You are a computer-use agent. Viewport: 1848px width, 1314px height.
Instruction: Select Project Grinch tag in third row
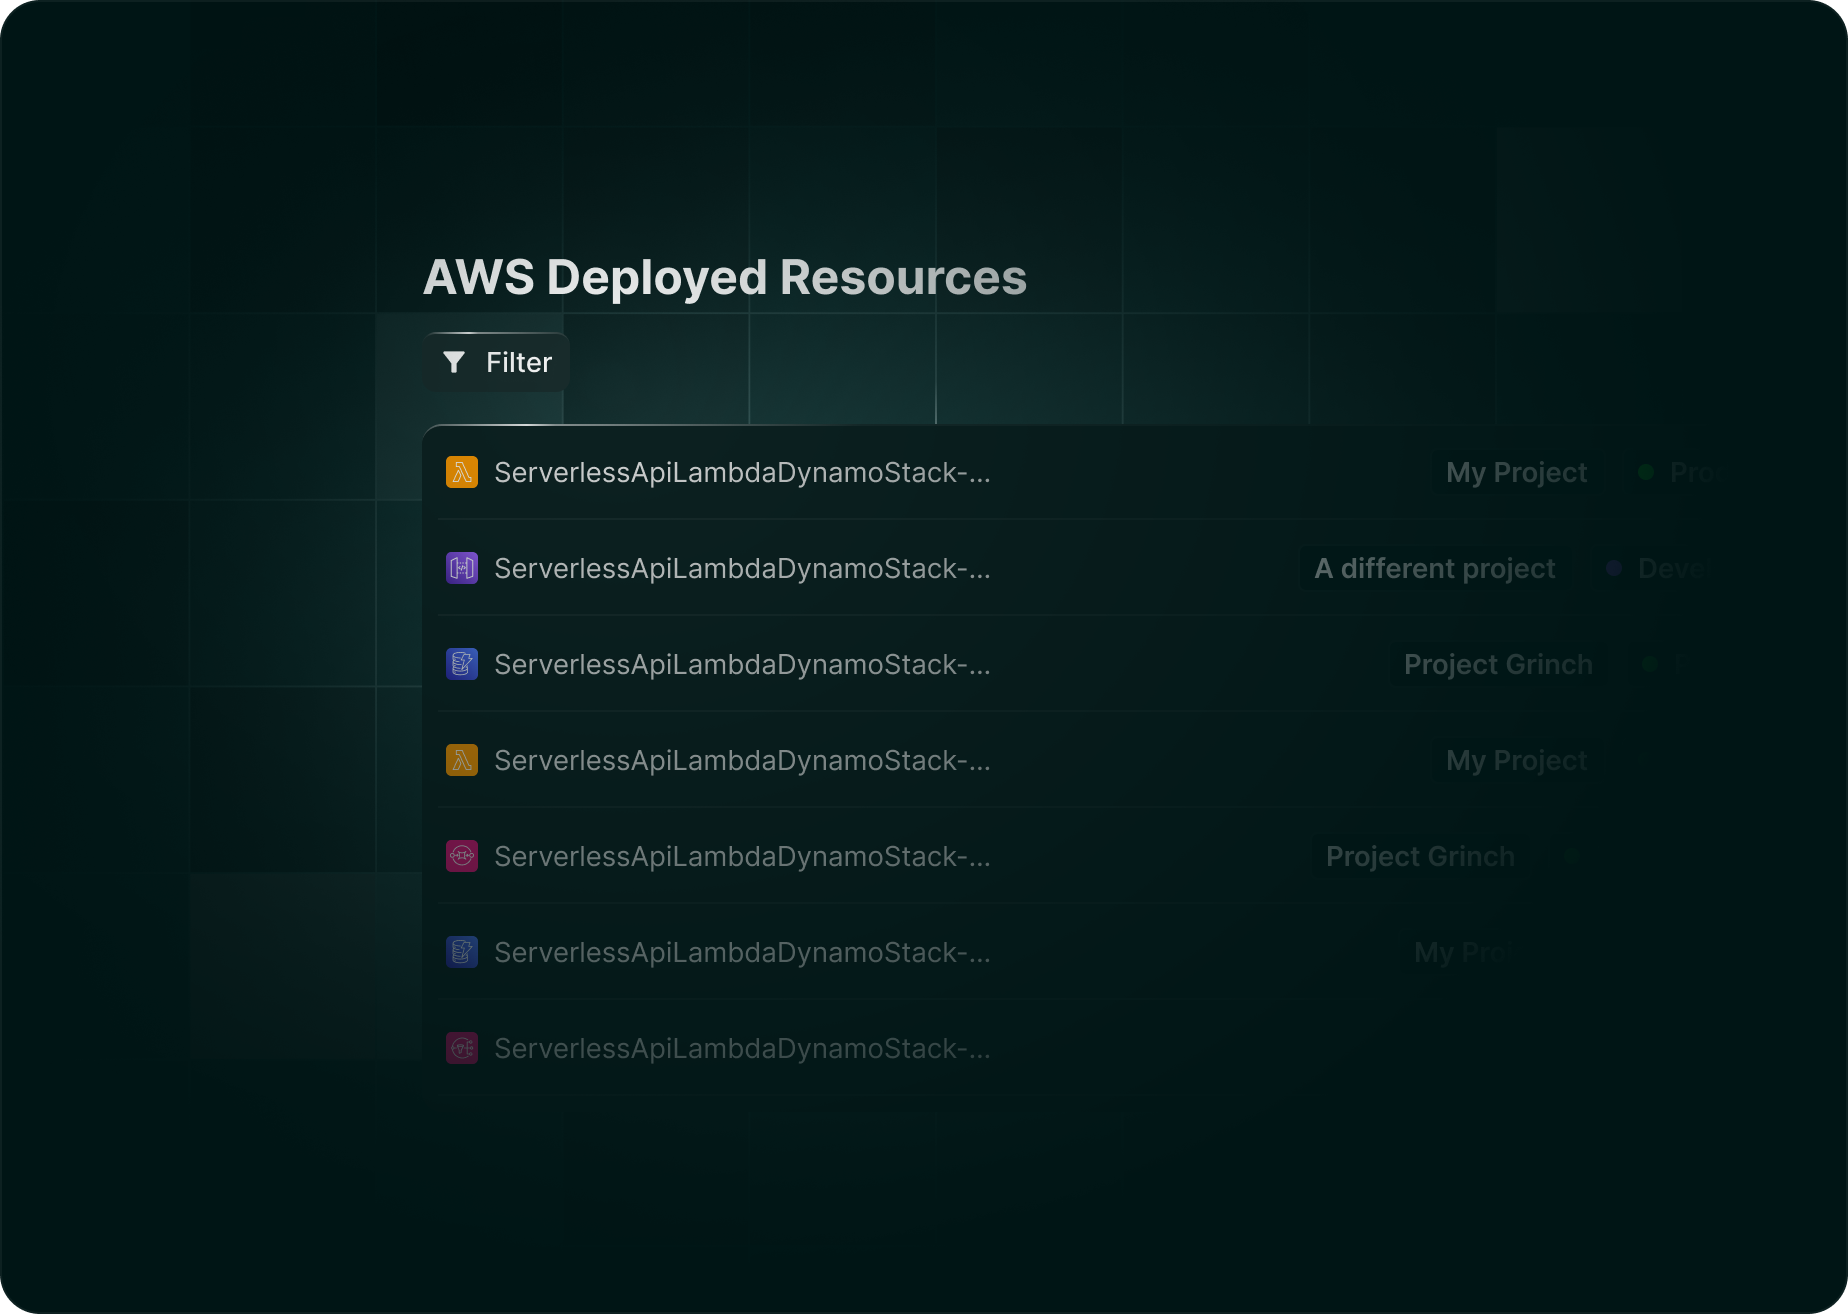pos(1498,664)
